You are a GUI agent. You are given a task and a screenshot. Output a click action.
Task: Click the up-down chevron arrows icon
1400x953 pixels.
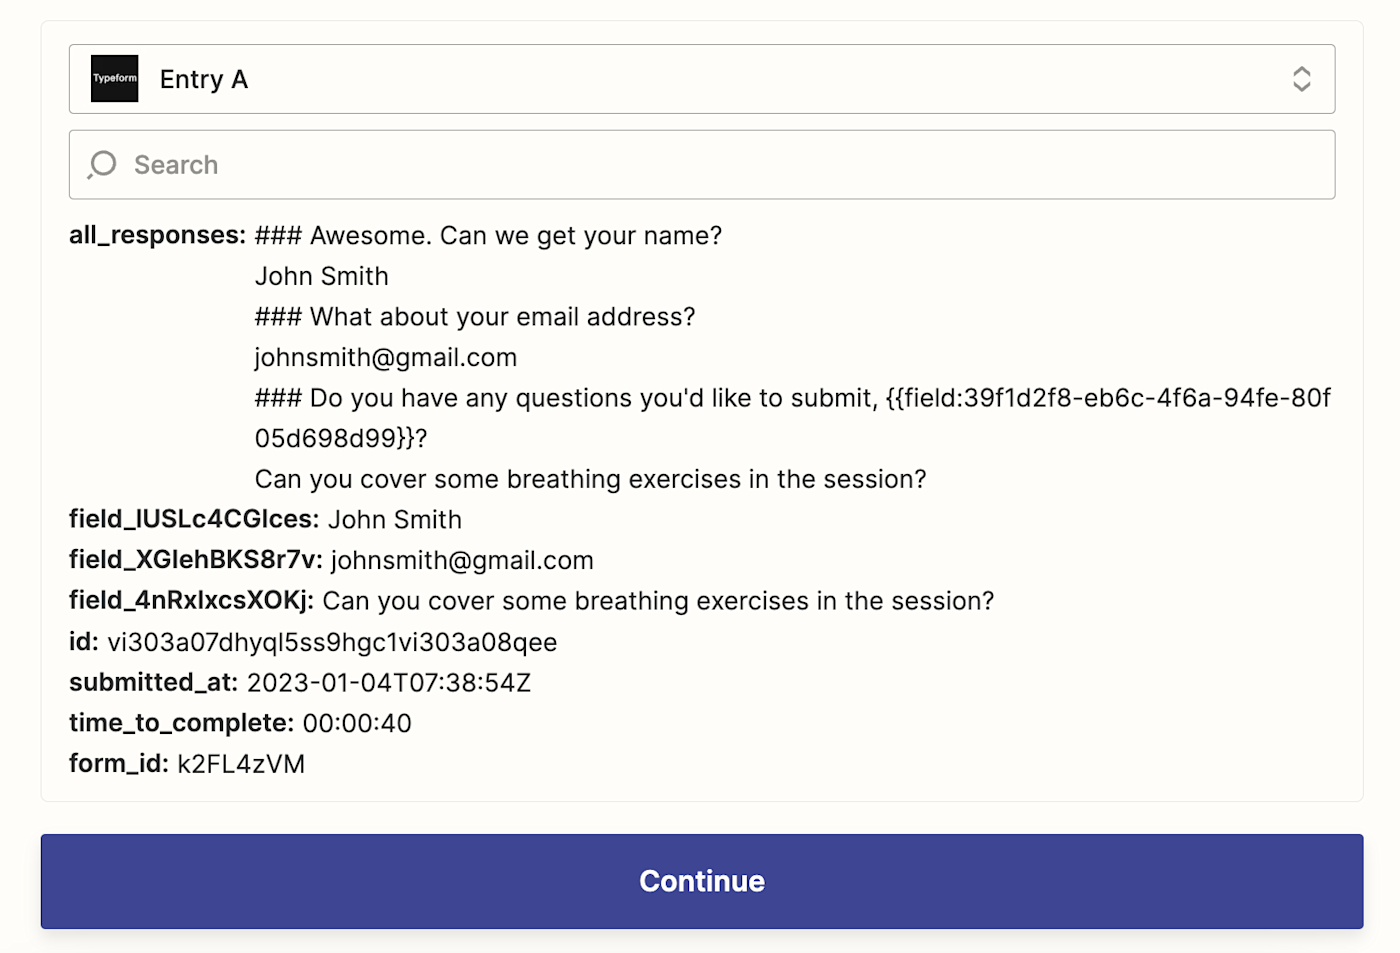coord(1301,79)
